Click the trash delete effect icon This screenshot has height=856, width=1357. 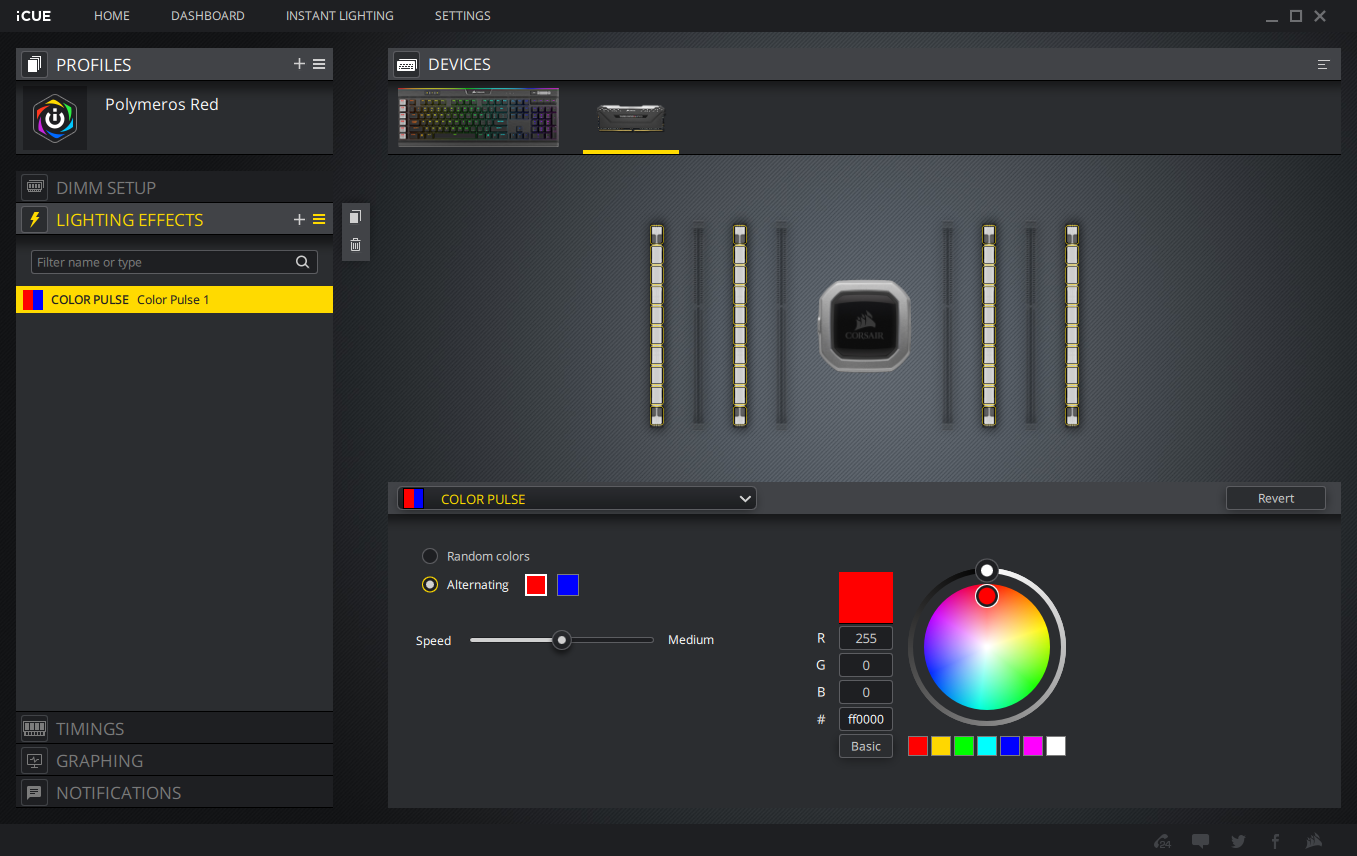(355, 245)
